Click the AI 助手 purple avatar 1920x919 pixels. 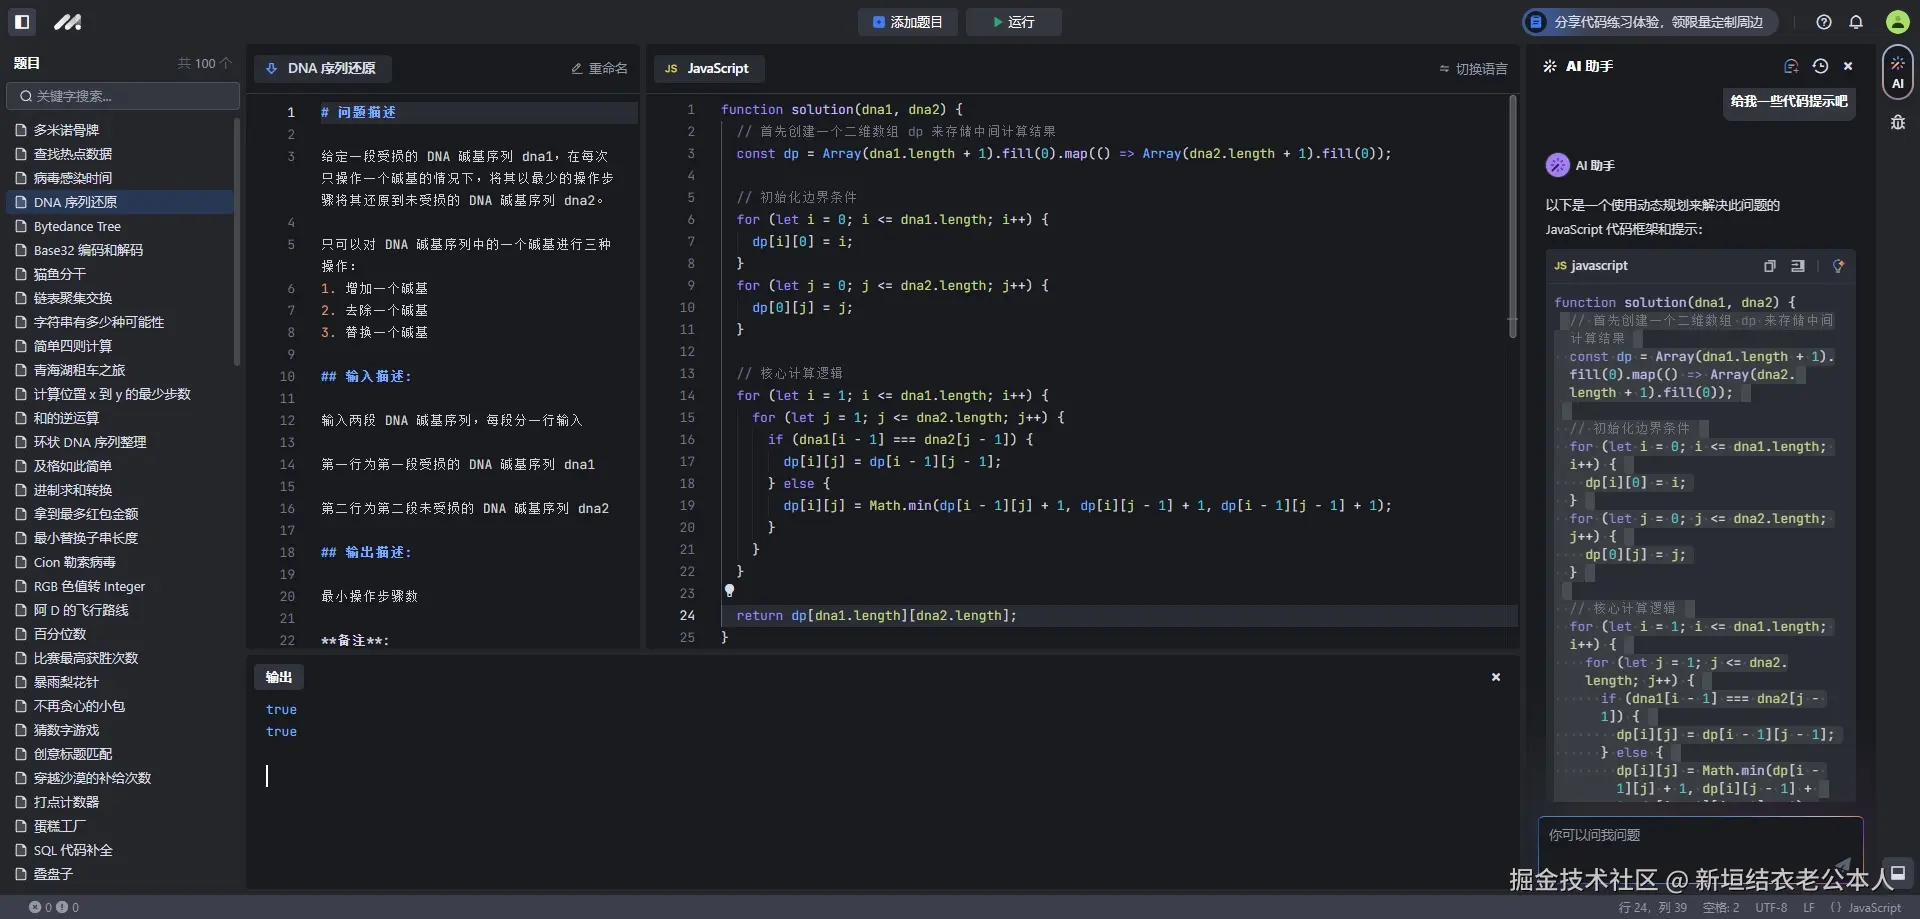[x=1557, y=165]
